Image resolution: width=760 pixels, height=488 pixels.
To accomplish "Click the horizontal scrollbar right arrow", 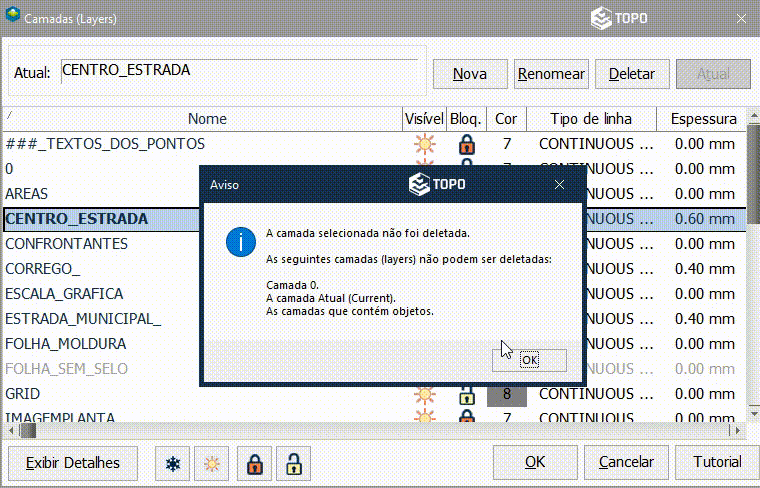I will click(738, 430).
